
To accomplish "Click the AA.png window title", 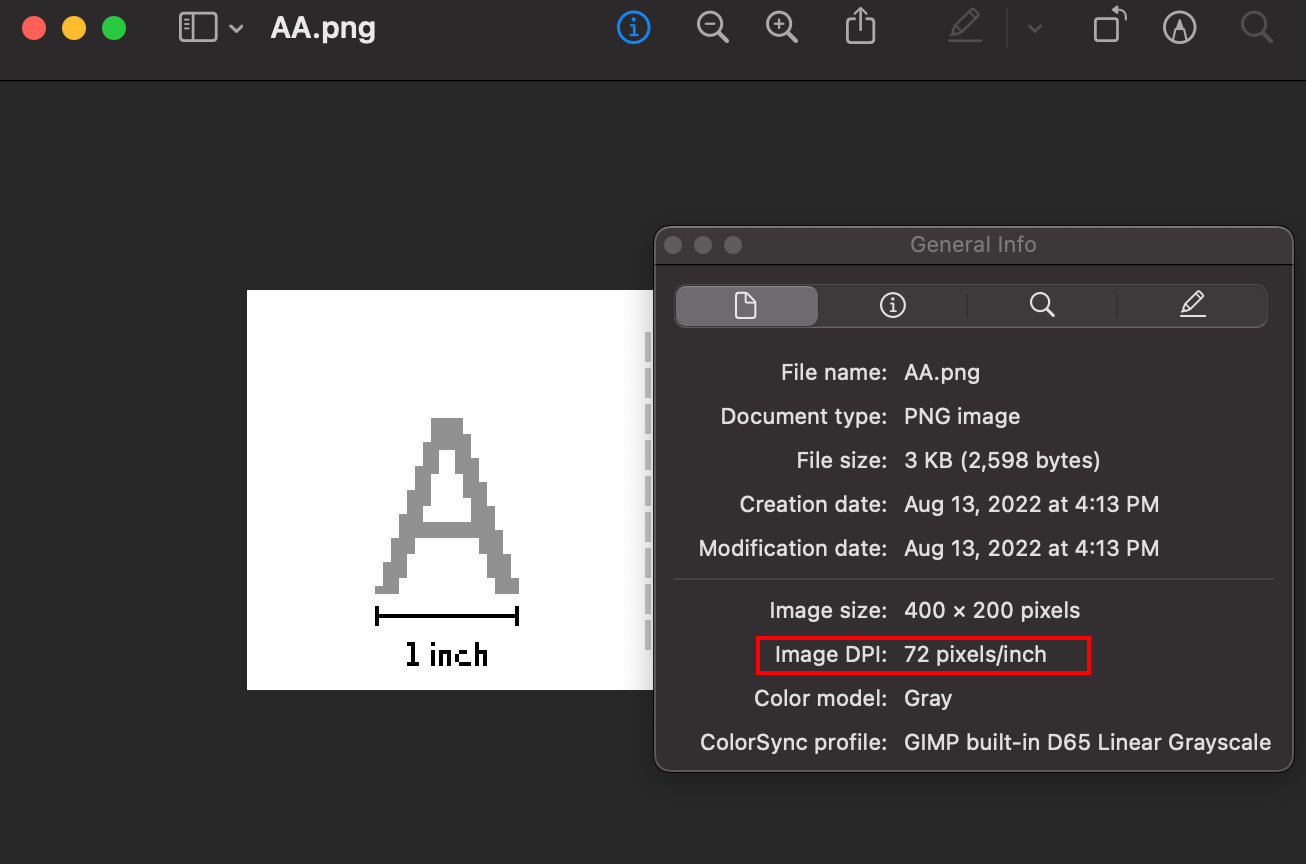I will coord(323,28).
